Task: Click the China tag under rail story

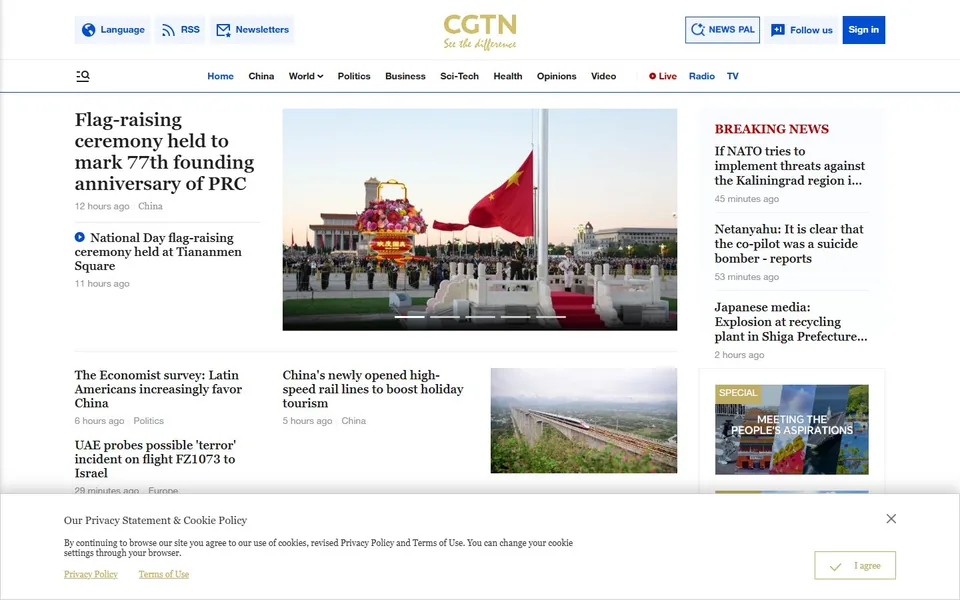Action: pyautogui.click(x=353, y=421)
